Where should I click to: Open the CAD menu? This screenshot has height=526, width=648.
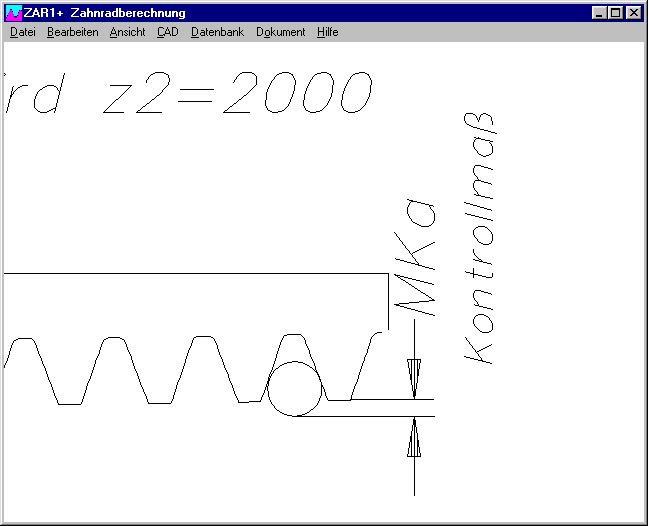pyautogui.click(x=168, y=32)
